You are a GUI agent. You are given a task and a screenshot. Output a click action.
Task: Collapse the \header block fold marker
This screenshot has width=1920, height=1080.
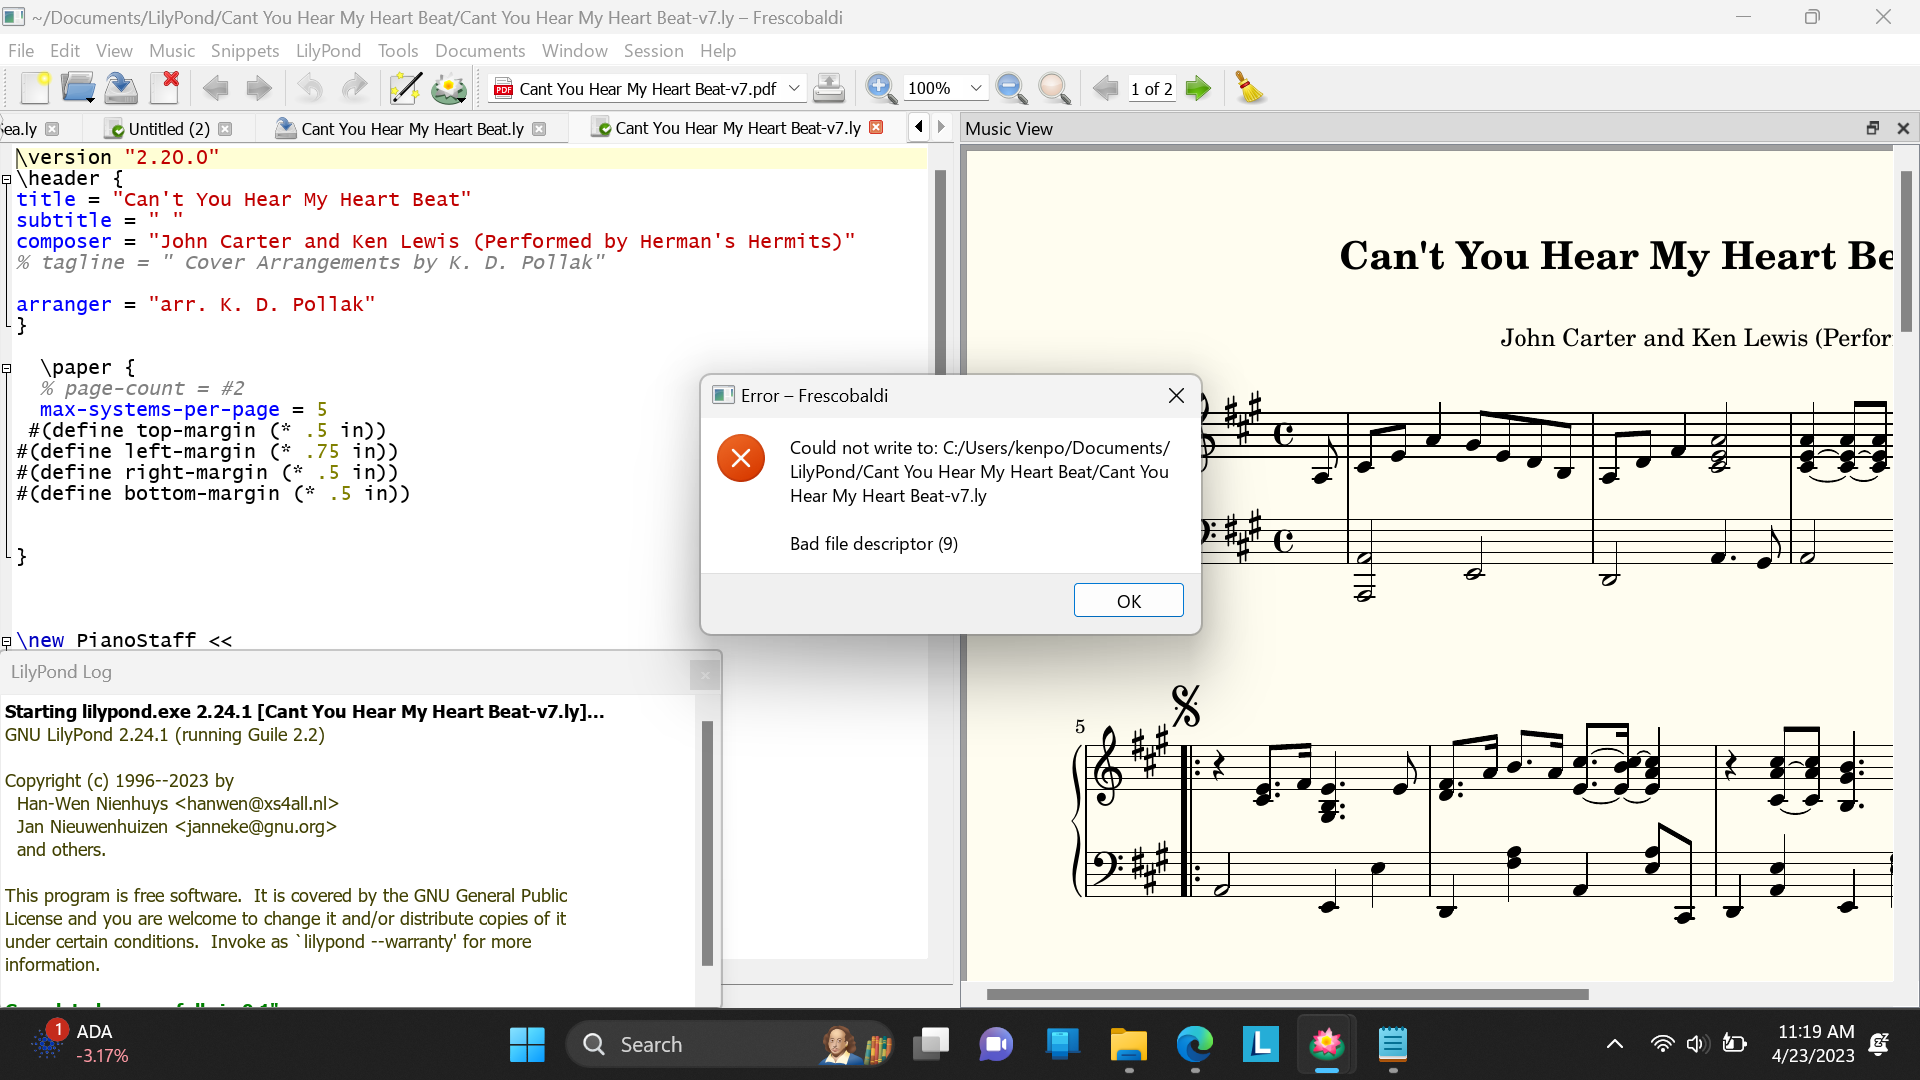(x=7, y=179)
